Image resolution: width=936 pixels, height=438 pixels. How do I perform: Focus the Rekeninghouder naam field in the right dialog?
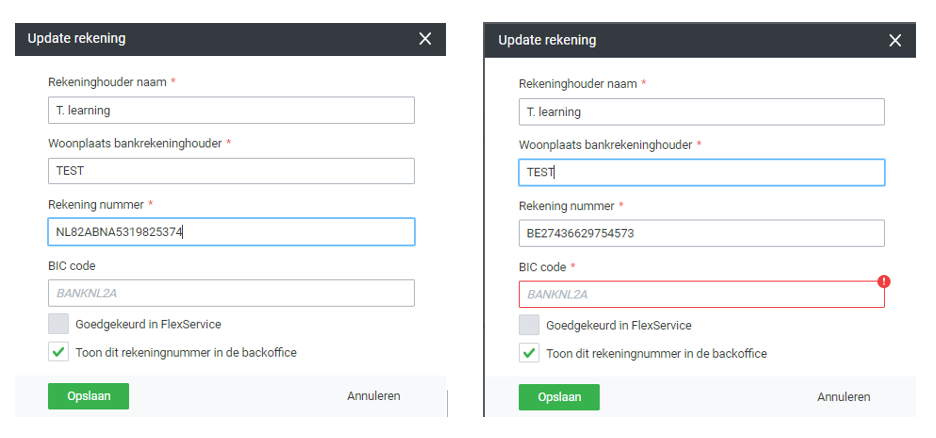pyautogui.click(x=701, y=112)
